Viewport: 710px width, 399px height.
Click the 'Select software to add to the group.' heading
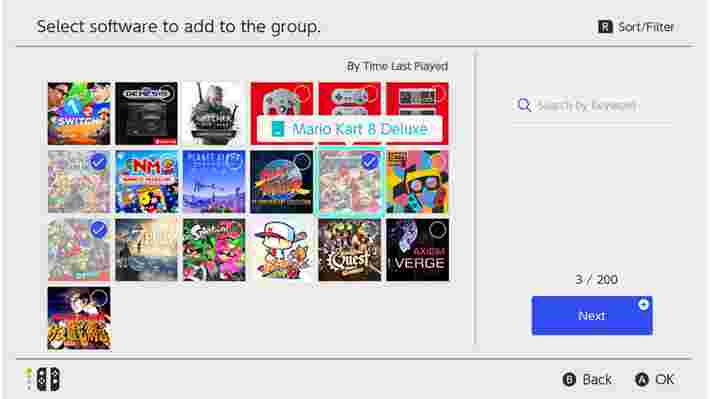[x=178, y=26]
